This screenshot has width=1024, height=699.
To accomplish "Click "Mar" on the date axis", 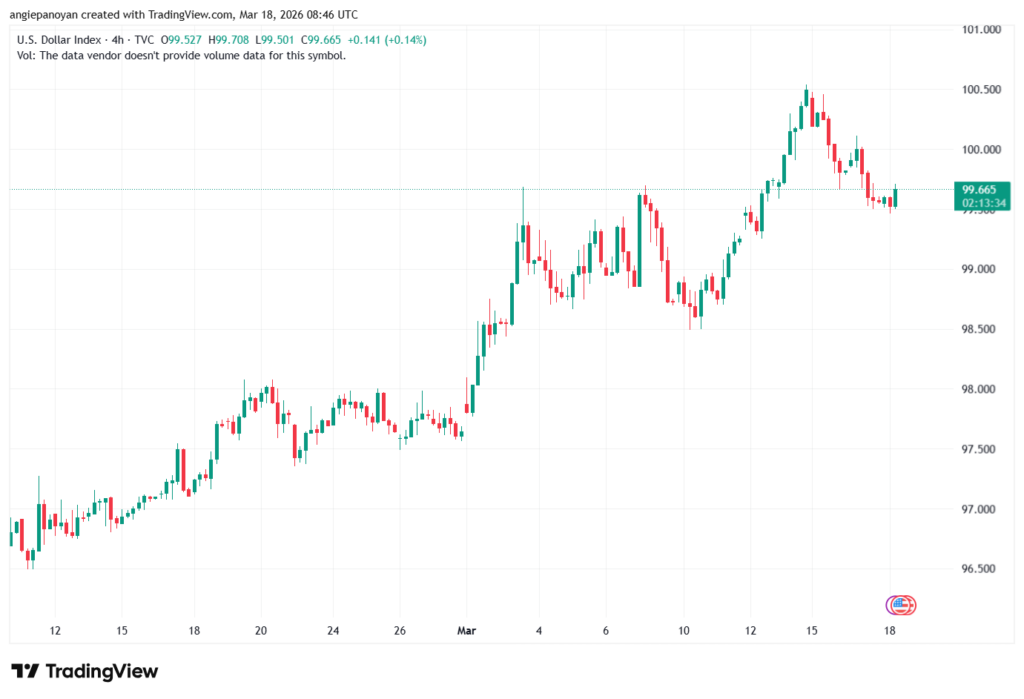I will click(466, 631).
